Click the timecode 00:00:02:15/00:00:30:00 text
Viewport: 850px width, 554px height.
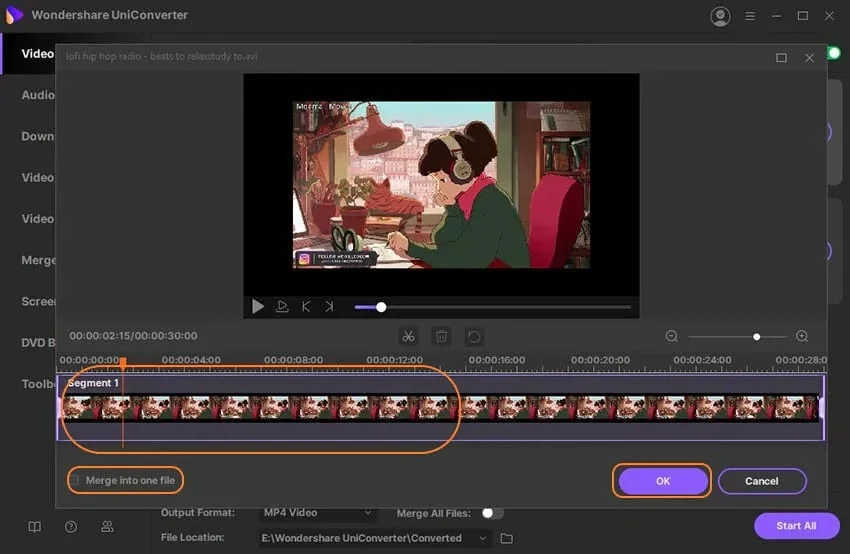[133, 336]
